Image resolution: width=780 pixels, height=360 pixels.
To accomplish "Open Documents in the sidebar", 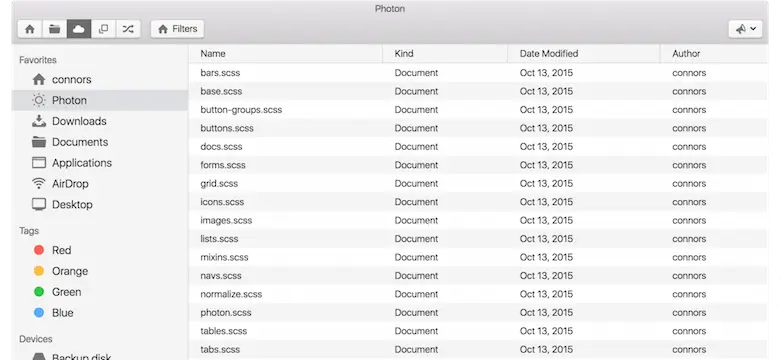I will coord(99,142).
